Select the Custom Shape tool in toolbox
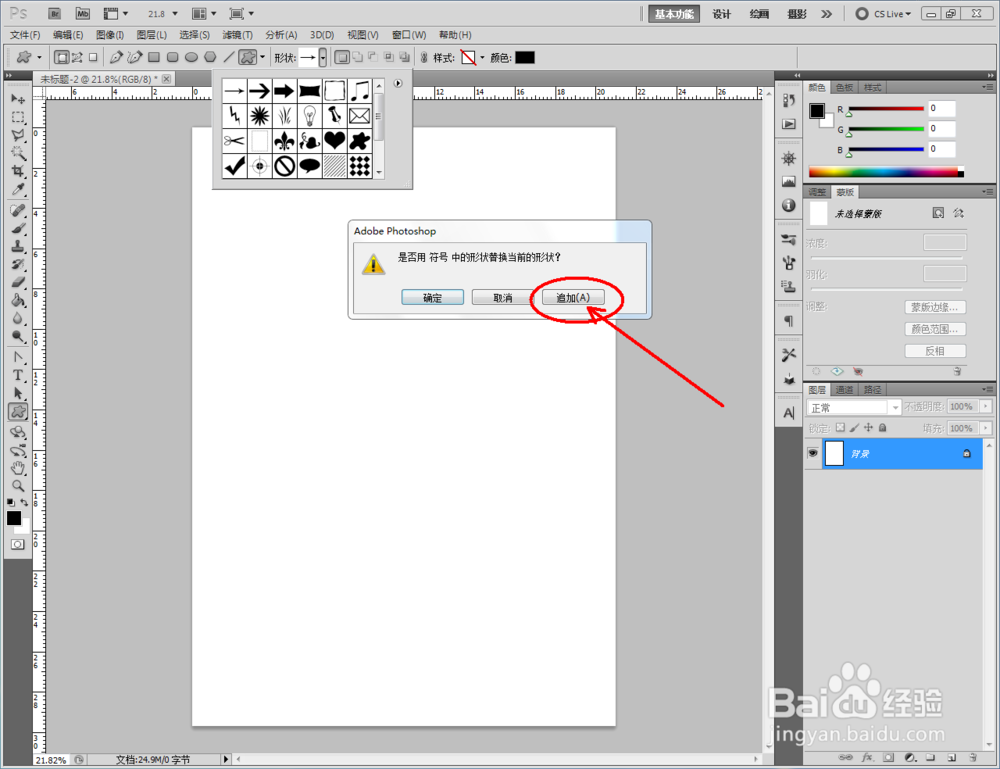Image resolution: width=1000 pixels, height=769 pixels. pyautogui.click(x=18, y=412)
